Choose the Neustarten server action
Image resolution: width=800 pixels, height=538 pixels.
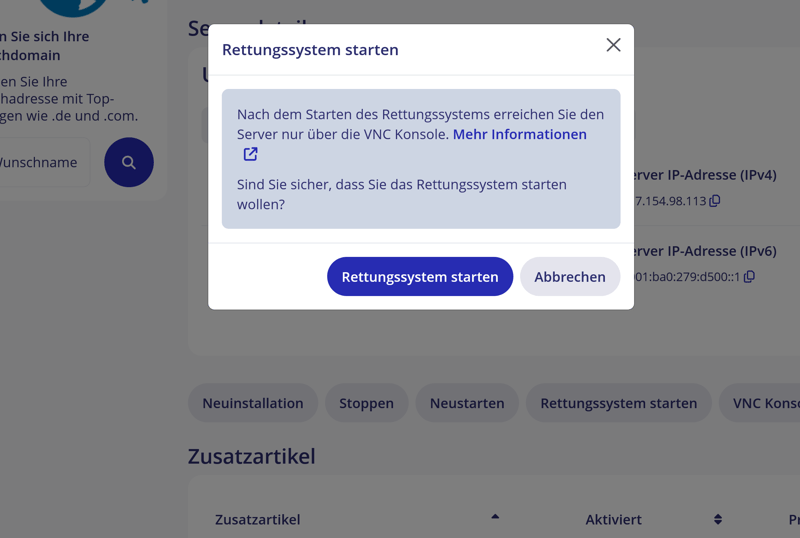point(467,403)
